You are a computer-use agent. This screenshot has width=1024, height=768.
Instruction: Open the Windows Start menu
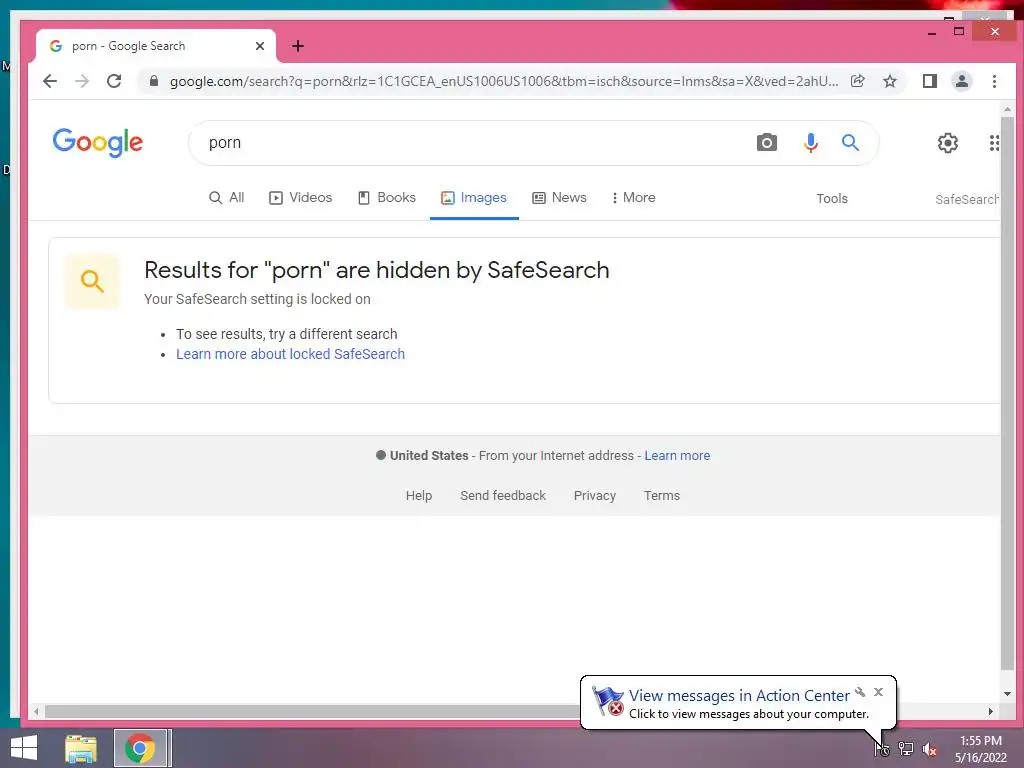pyautogui.click(x=24, y=748)
